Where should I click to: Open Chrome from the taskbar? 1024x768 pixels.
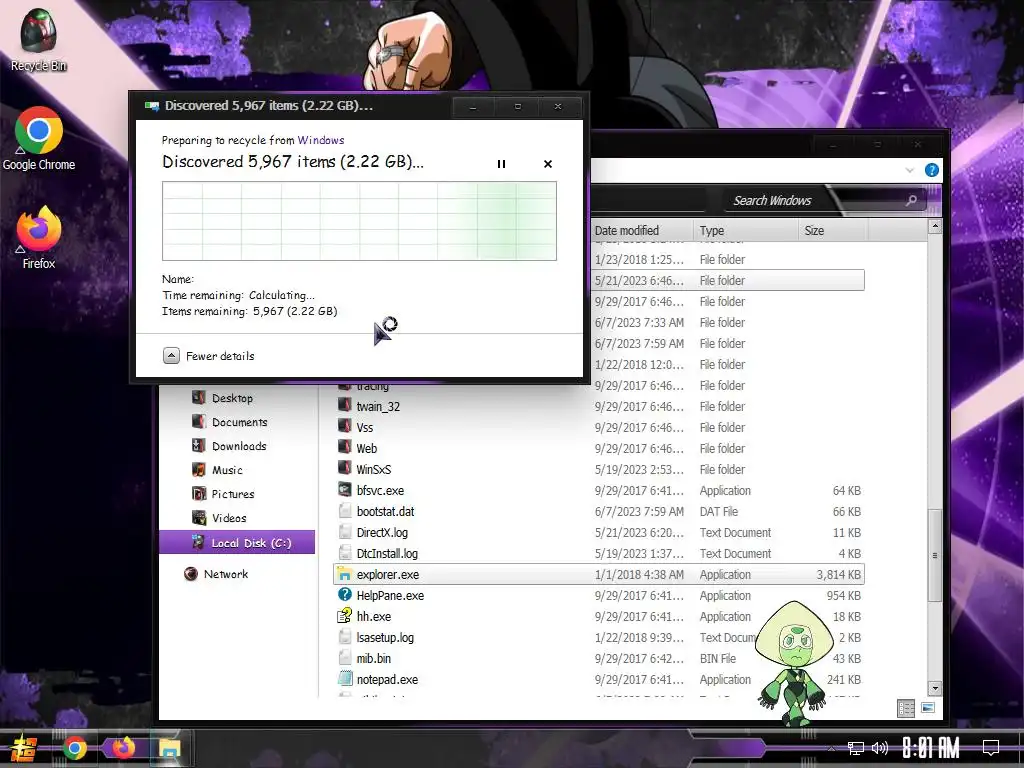pyautogui.click(x=75, y=748)
